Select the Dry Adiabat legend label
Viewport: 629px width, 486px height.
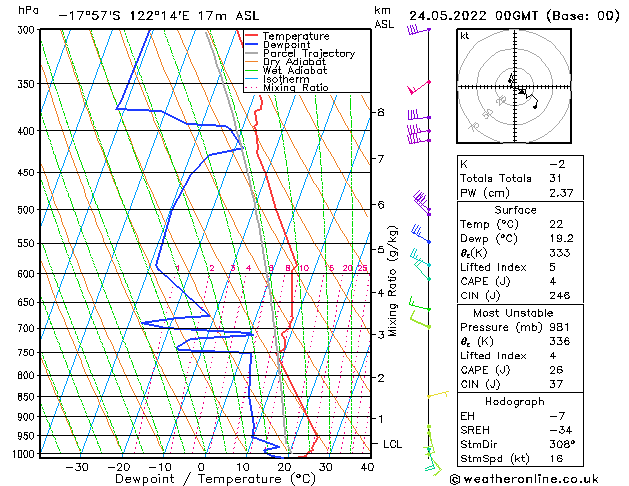294,62
